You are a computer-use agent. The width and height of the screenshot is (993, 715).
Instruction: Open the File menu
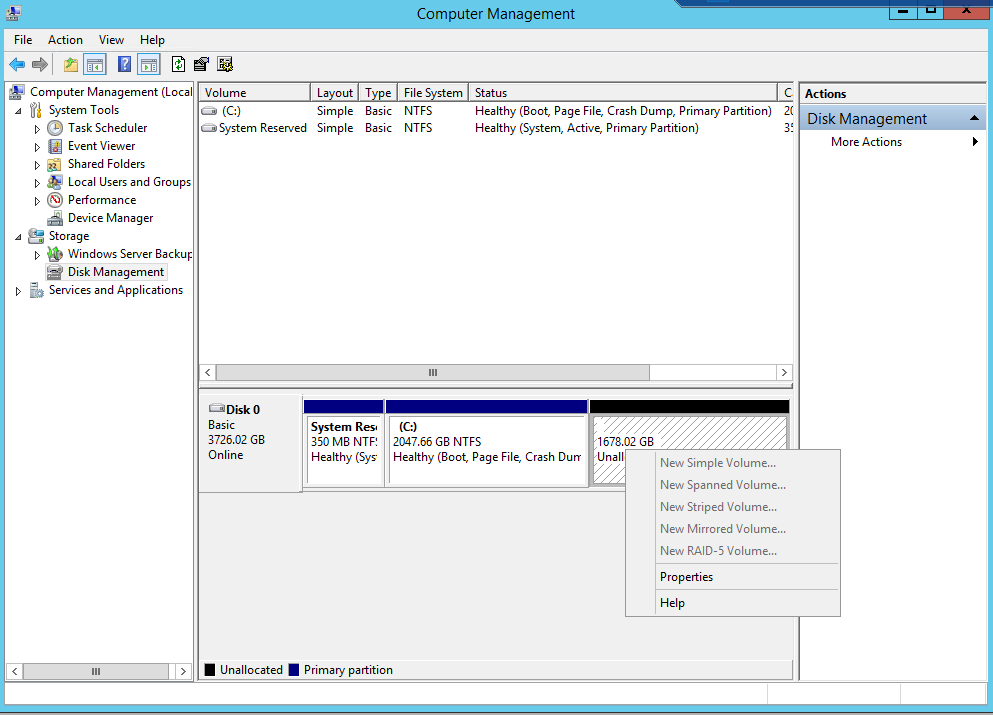click(23, 40)
